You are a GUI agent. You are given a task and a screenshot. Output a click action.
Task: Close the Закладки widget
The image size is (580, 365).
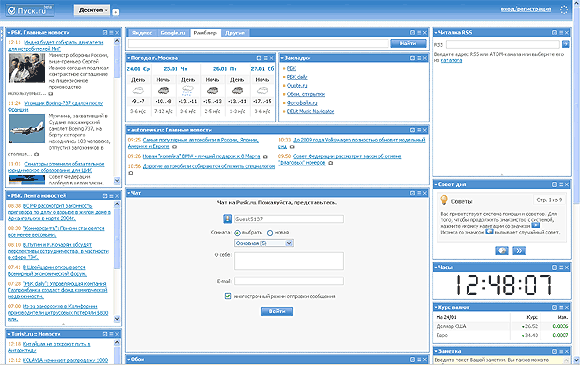(425, 58)
